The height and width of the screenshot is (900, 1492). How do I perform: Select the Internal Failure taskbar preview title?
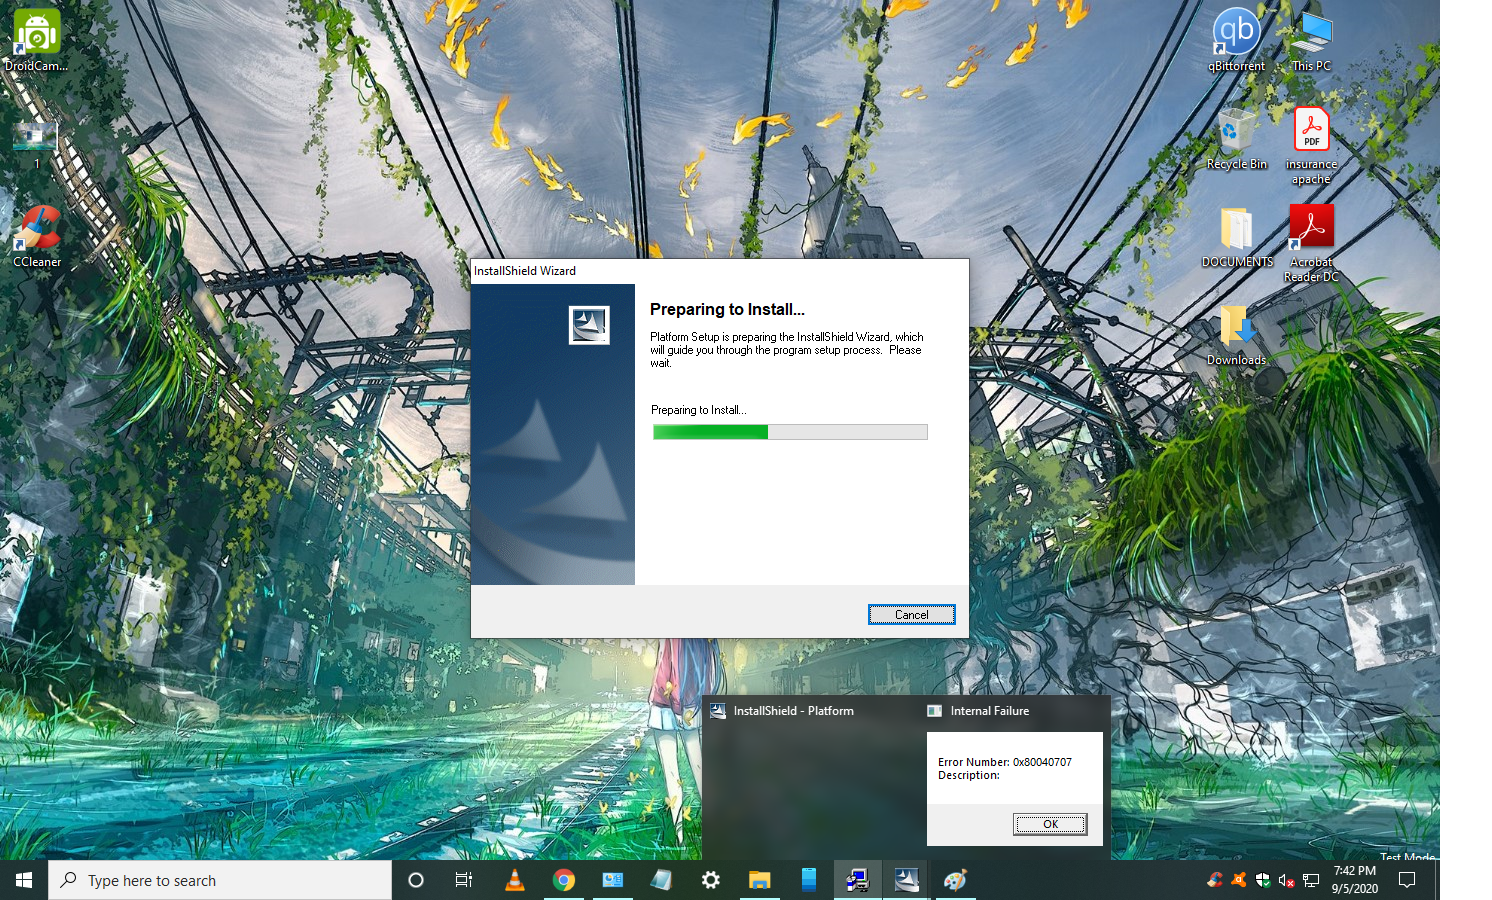click(x=989, y=711)
